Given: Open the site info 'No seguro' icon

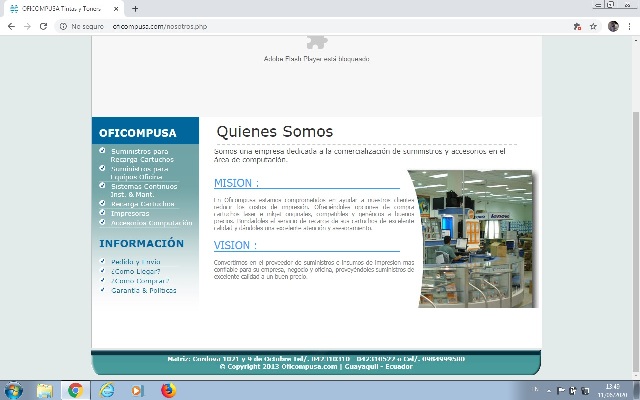Looking at the screenshot, I should tap(63, 27).
